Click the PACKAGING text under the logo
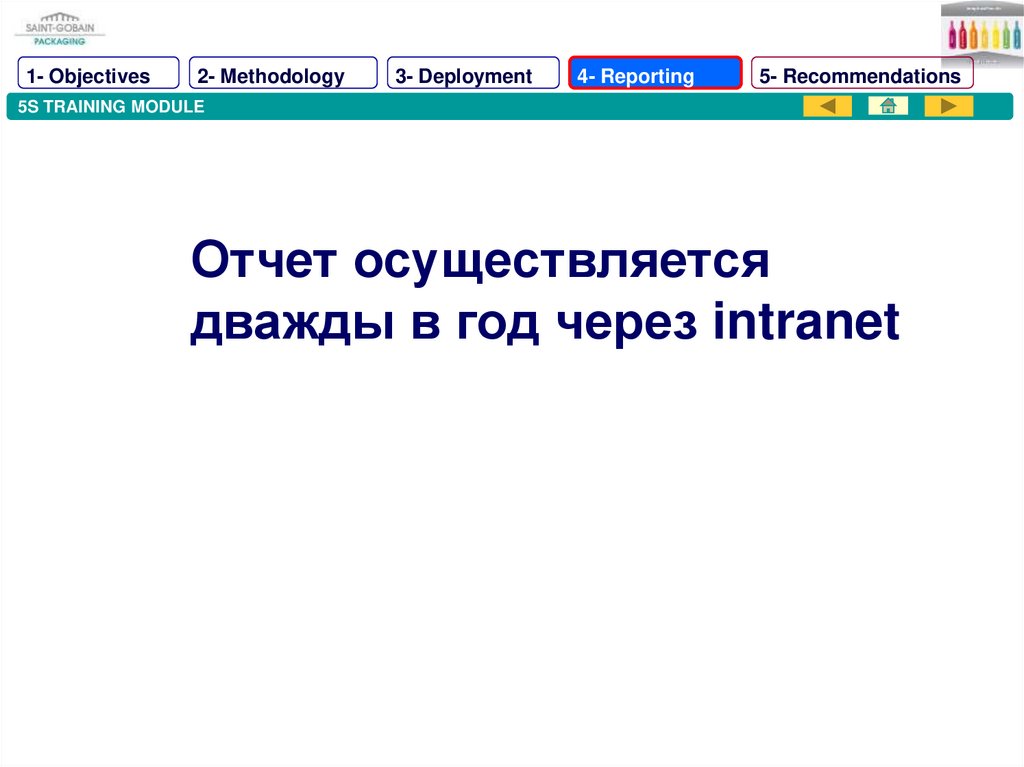 [x=59, y=41]
